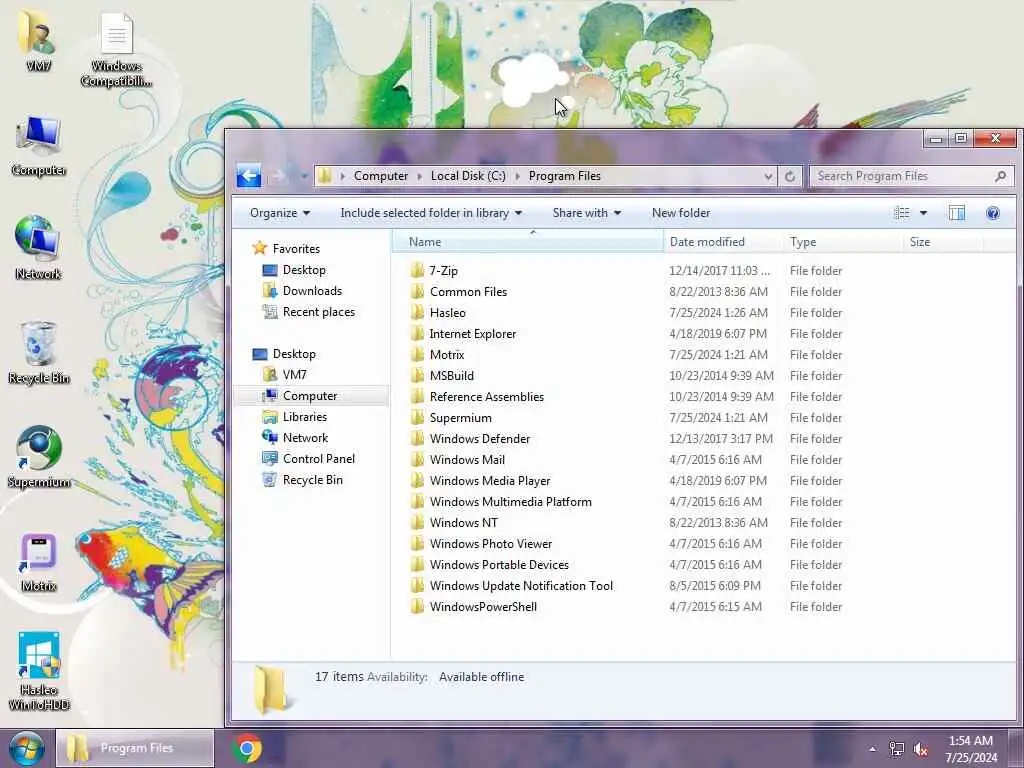Select the Common Files folder
Screen dimensions: 1024x768
(x=468, y=291)
